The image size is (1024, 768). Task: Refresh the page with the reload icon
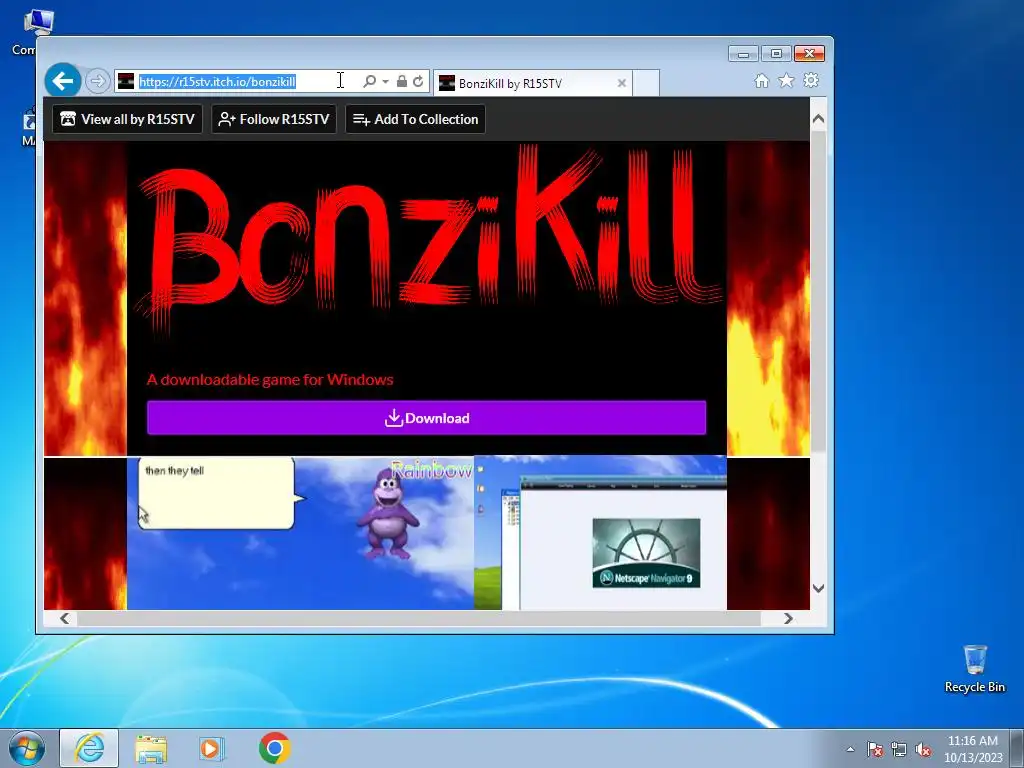(419, 81)
